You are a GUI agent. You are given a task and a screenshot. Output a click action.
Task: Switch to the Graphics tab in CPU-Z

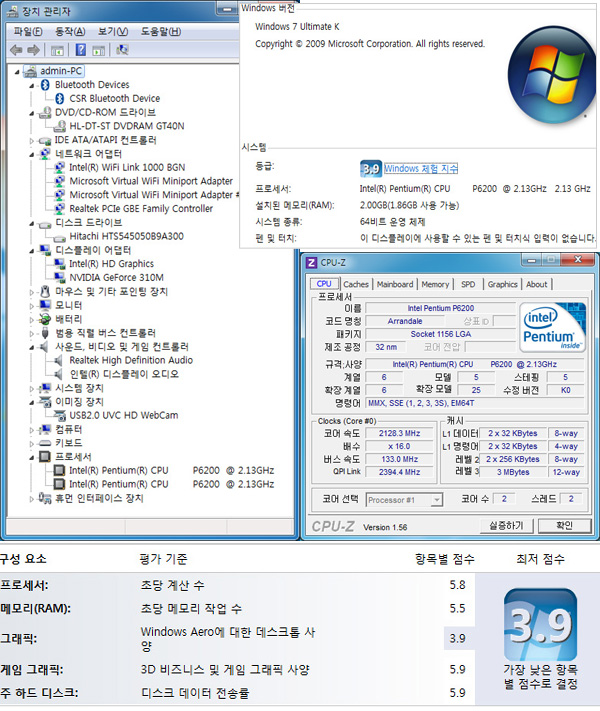coord(502,284)
